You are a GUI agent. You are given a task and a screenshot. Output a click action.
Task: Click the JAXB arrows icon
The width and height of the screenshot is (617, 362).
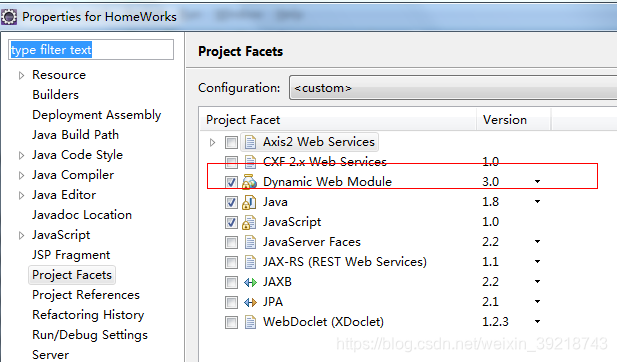point(250,282)
